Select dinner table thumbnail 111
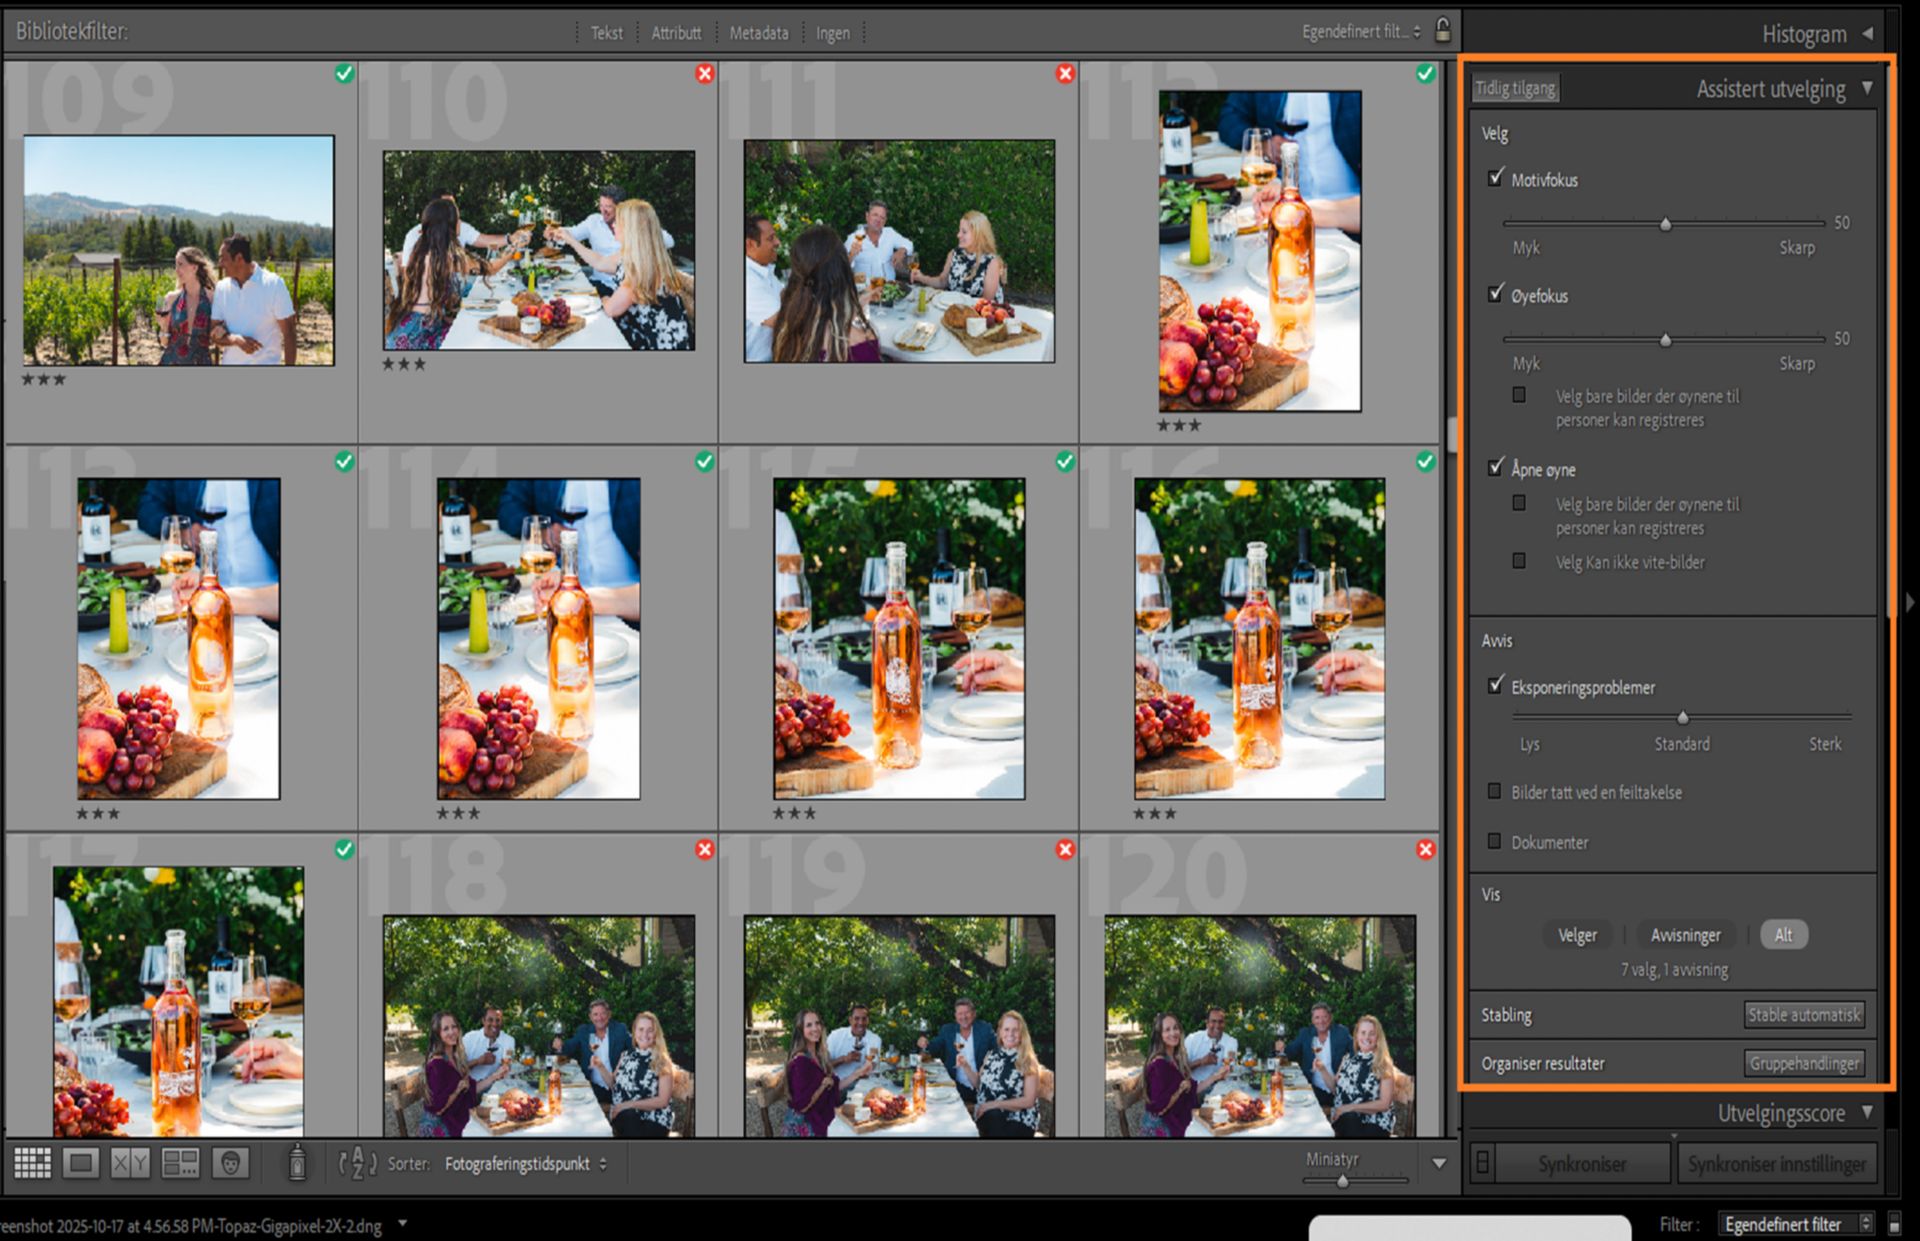The height and width of the screenshot is (1241, 1920). coord(899,251)
